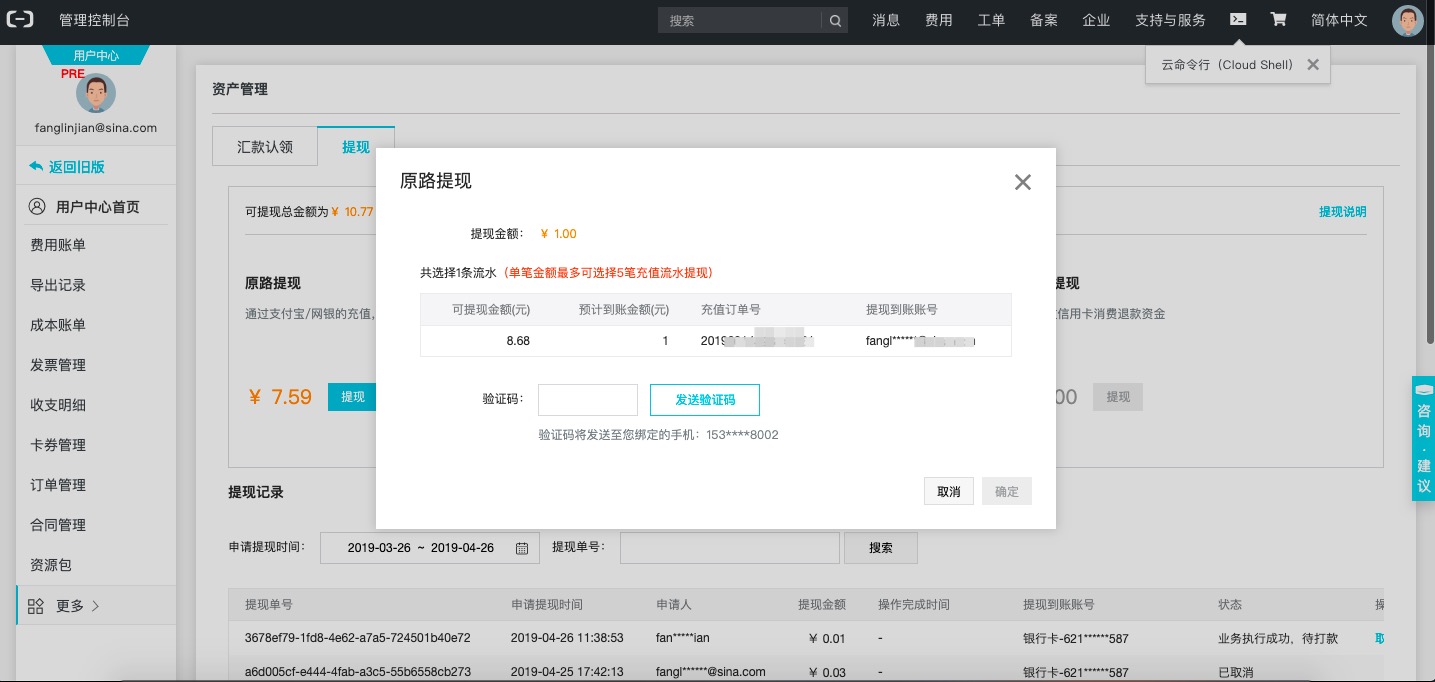The width and height of the screenshot is (1435, 682).
Task: Click the sidebar profile avatar
Action: pyautogui.click(x=96, y=93)
